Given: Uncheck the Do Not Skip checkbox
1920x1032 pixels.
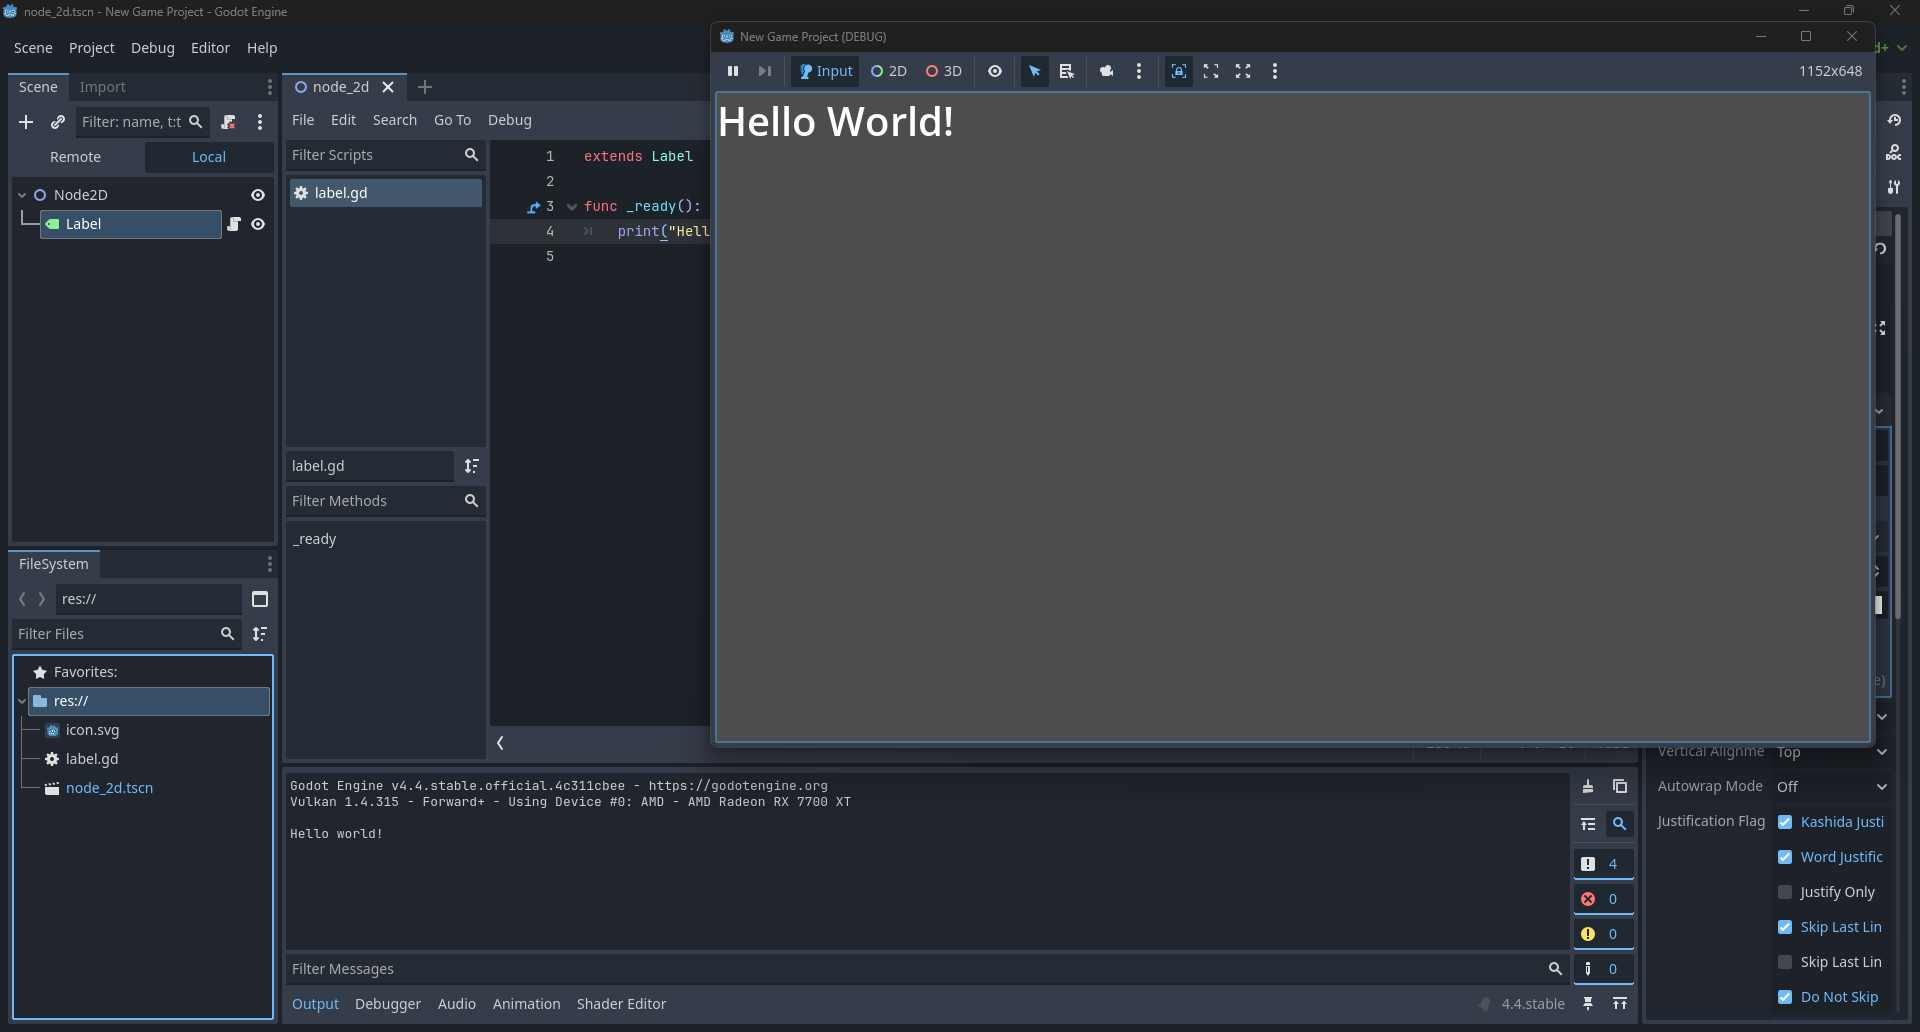Looking at the screenshot, I should tap(1785, 997).
